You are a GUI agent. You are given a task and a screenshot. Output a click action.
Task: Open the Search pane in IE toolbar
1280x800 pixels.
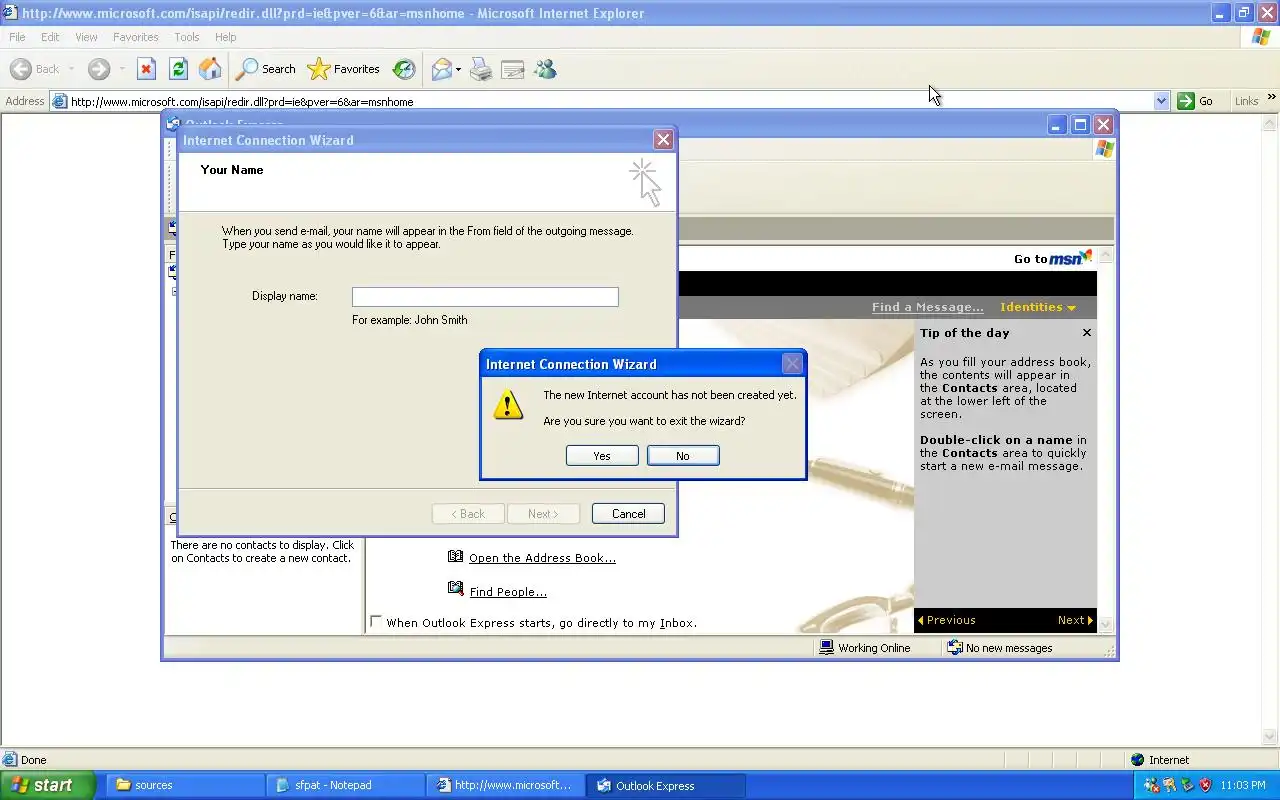point(266,69)
